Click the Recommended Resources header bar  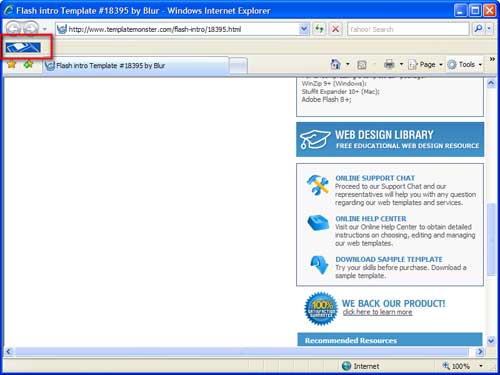pyautogui.click(x=390, y=339)
